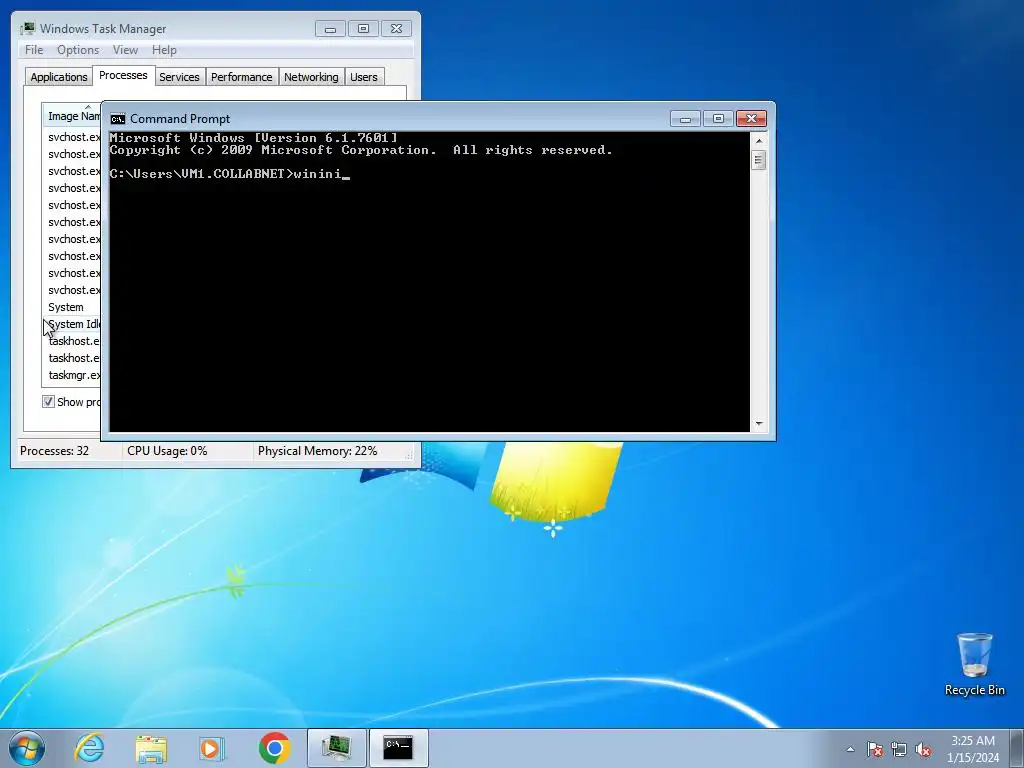Open the View menu in Task Manager
The image size is (1024, 768).
pyautogui.click(x=125, y=50)
